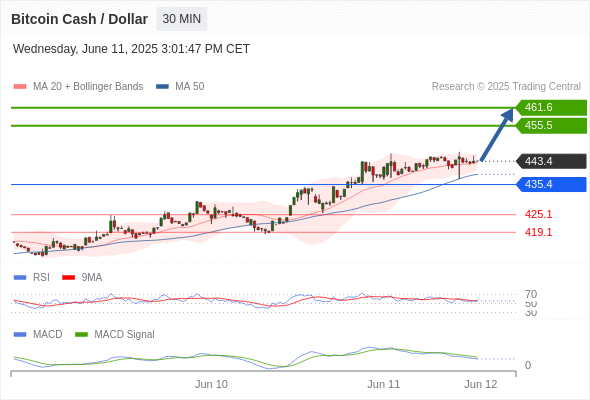Viewport: 590px width, 400px height.
Task: Click the 30 MIN timeframe badge
Action: pyautogui.click(x=182, y=19)
